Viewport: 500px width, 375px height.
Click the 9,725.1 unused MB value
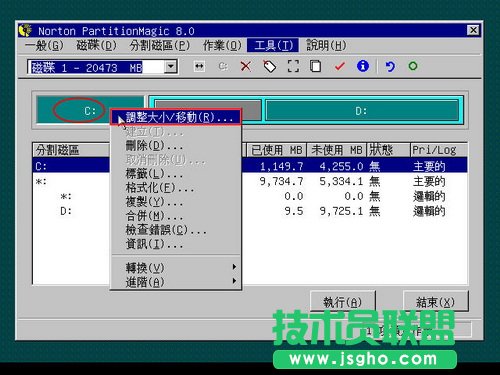click(341, 211)
